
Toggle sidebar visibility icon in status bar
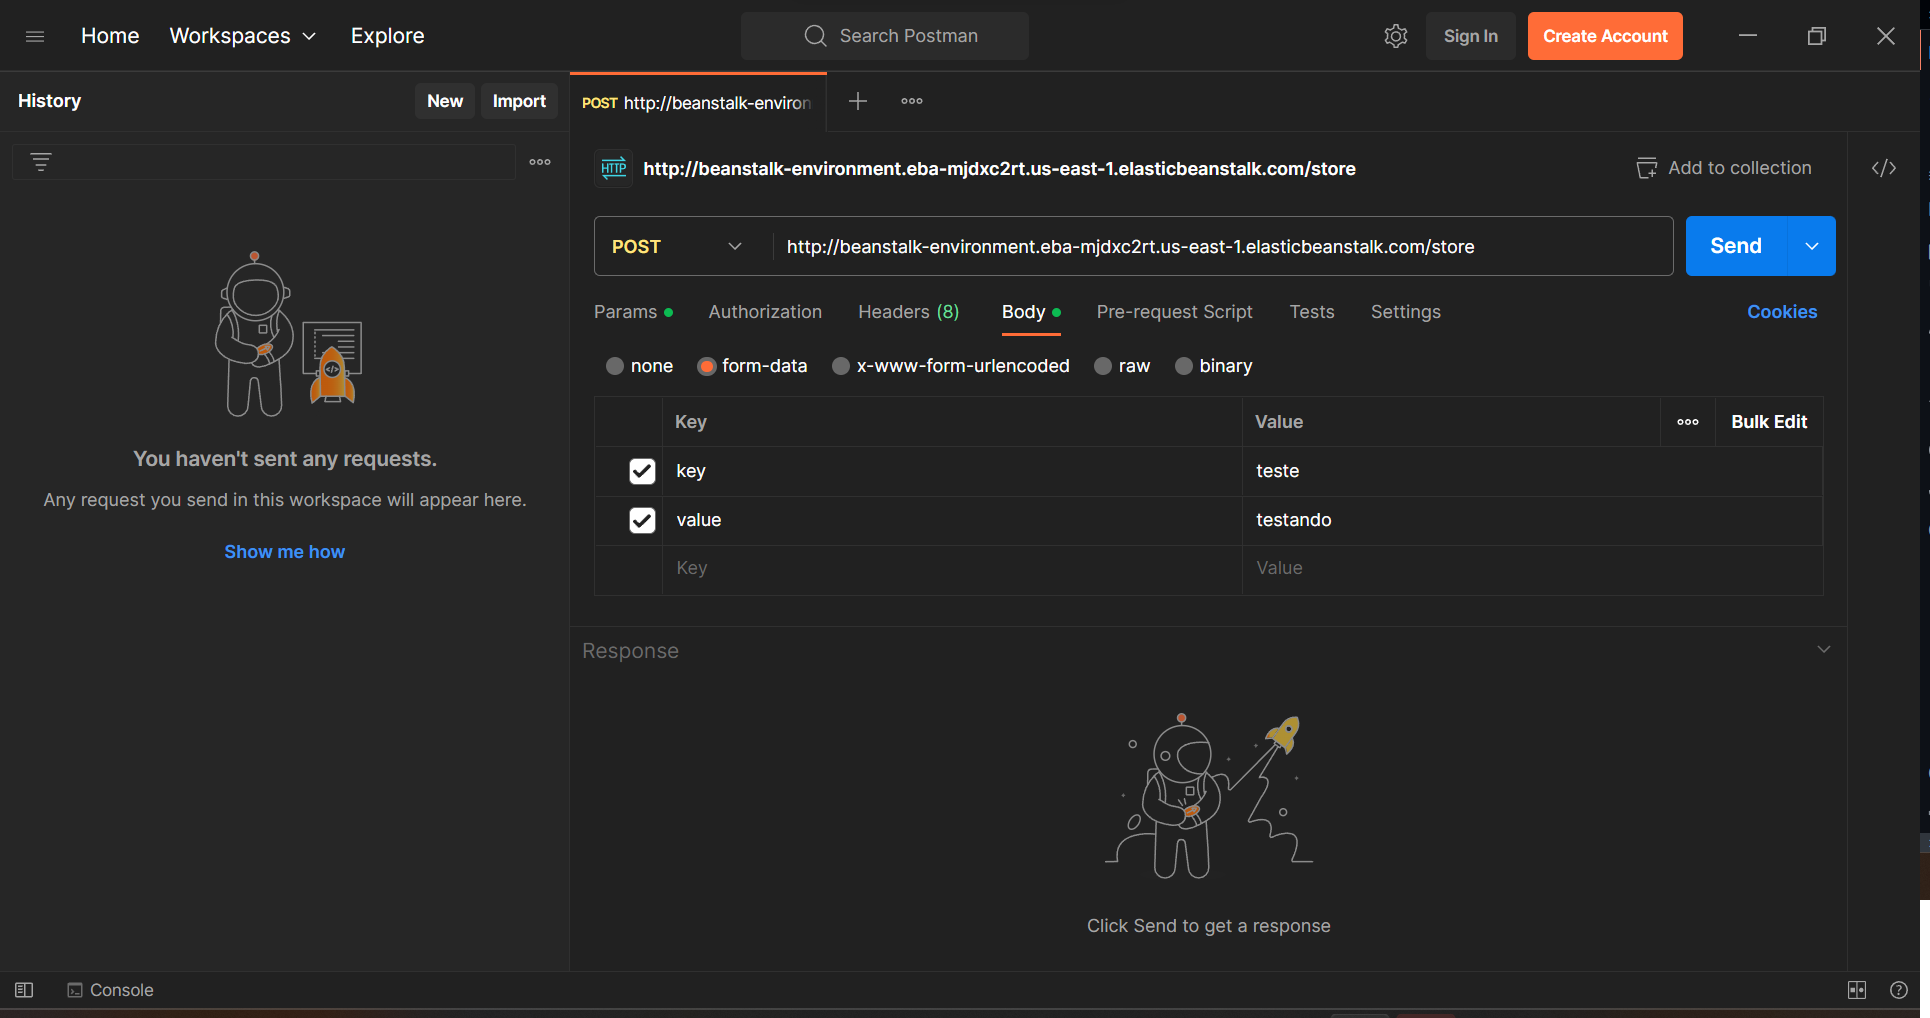click(24, 990)
